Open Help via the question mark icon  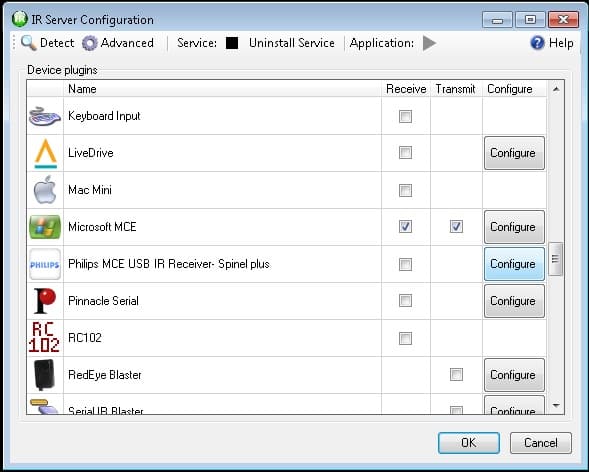537,43
